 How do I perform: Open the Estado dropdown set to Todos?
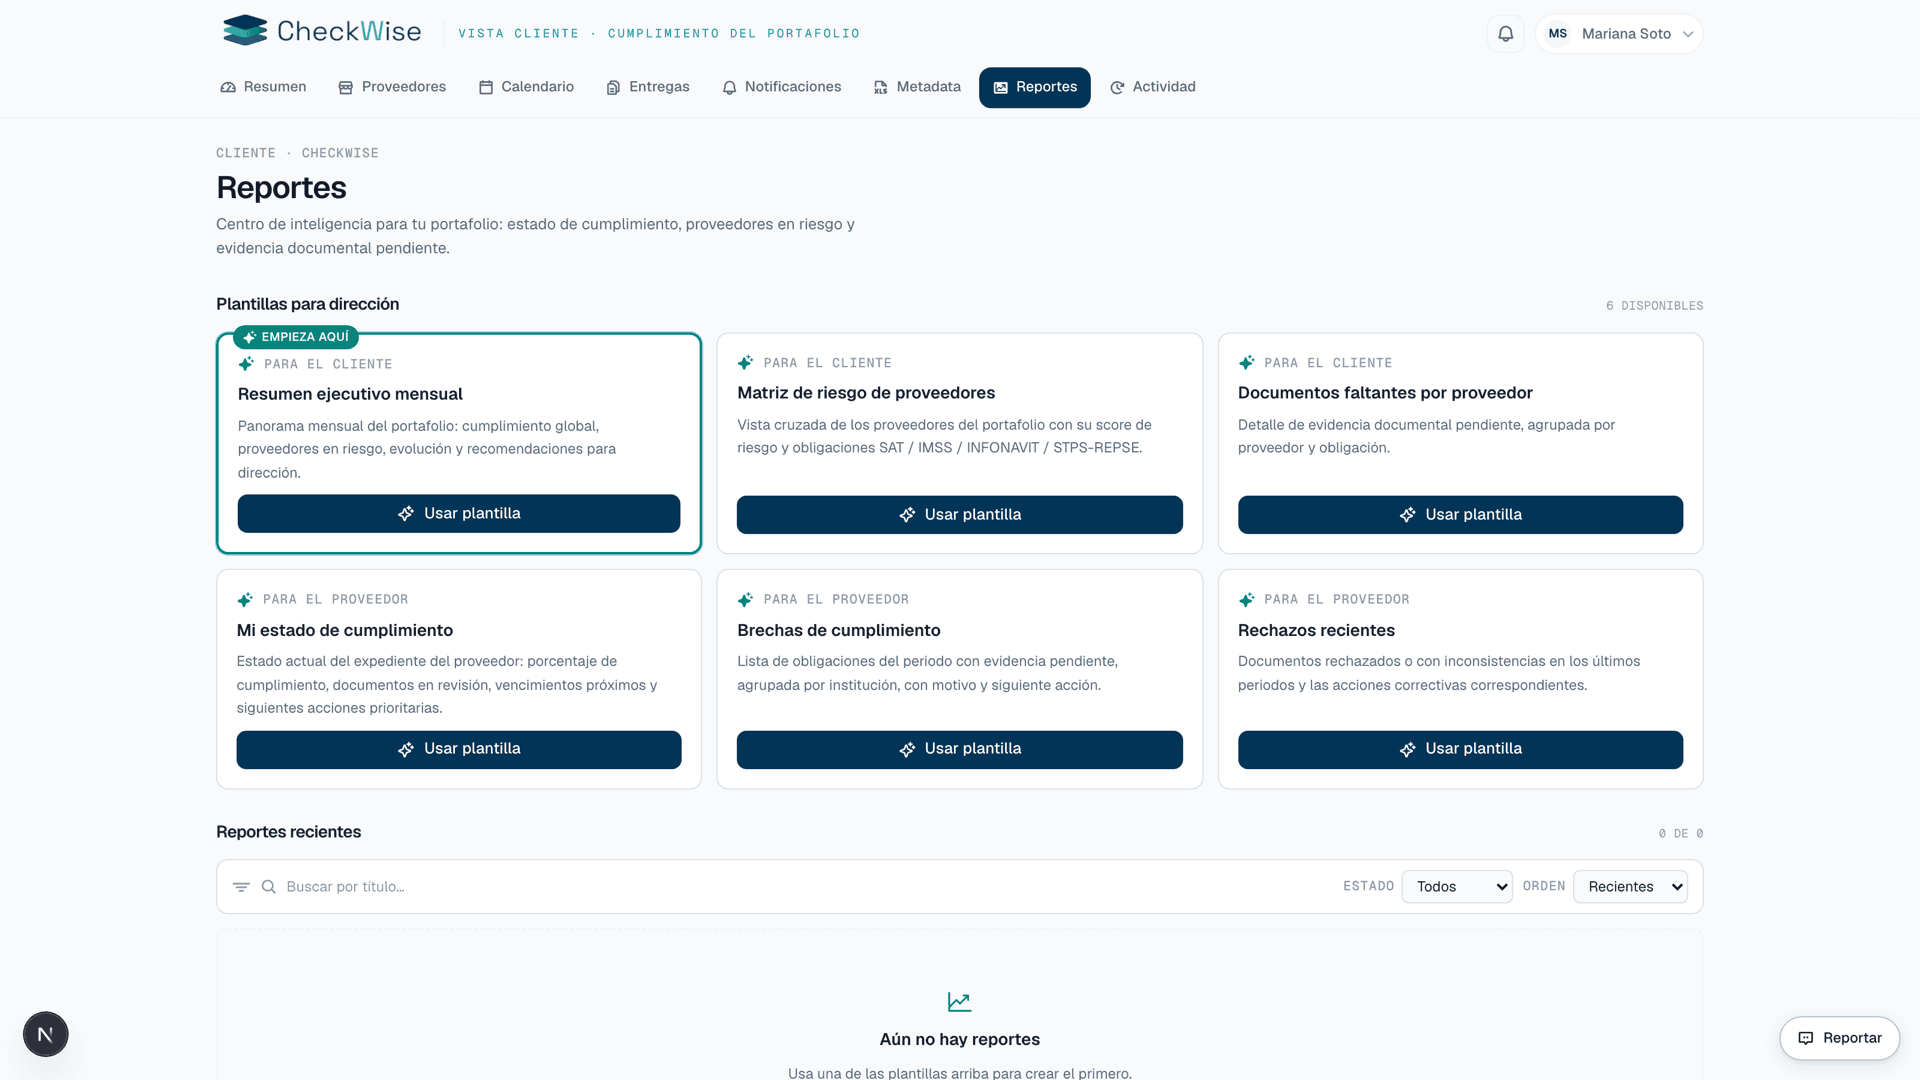point(1457,887)
